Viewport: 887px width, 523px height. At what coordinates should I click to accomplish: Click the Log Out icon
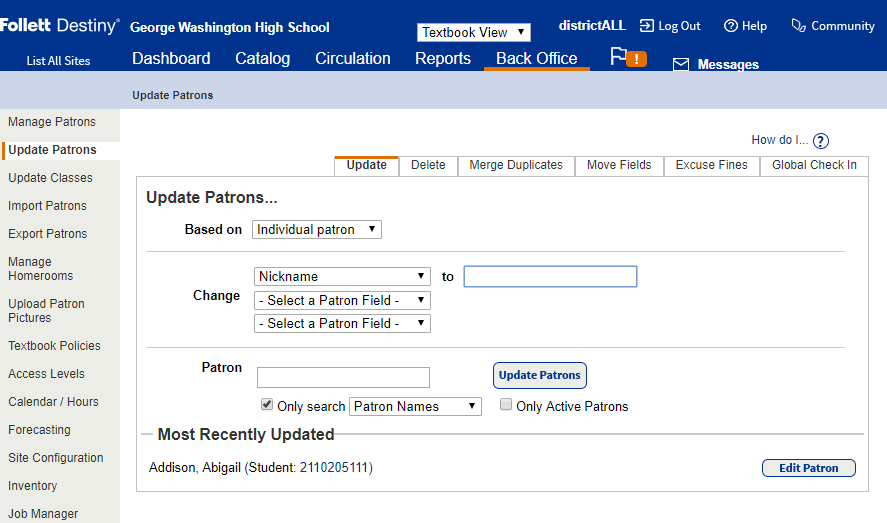(x=647, y=26)
